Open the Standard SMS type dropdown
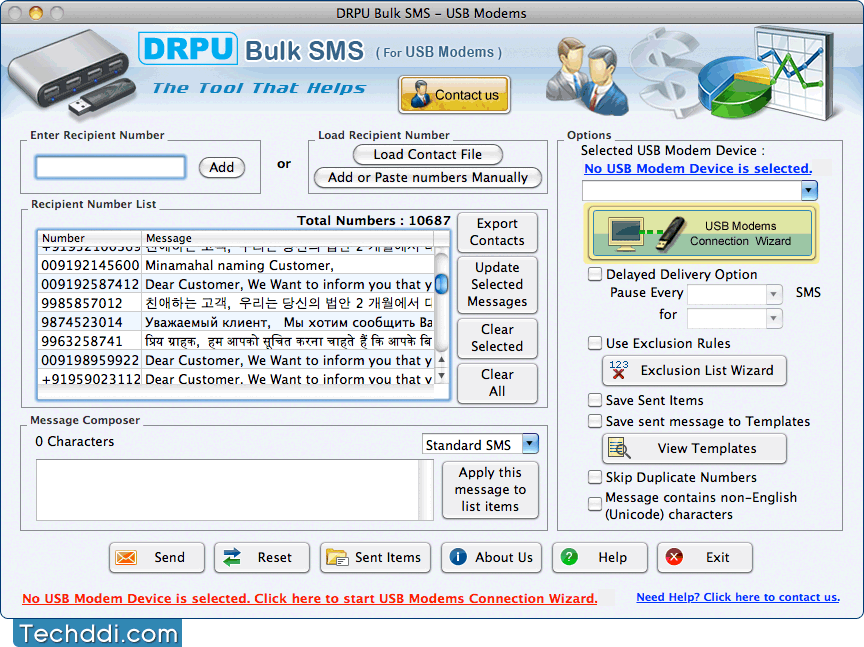This screenshot has width=864, height=647. point(530,444)
